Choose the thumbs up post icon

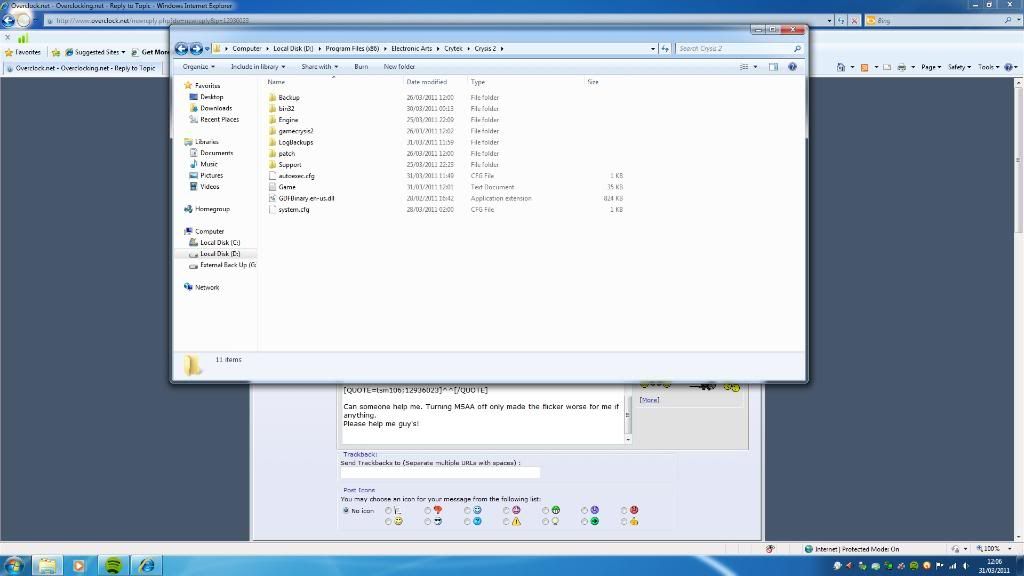(x=633, y=521)
